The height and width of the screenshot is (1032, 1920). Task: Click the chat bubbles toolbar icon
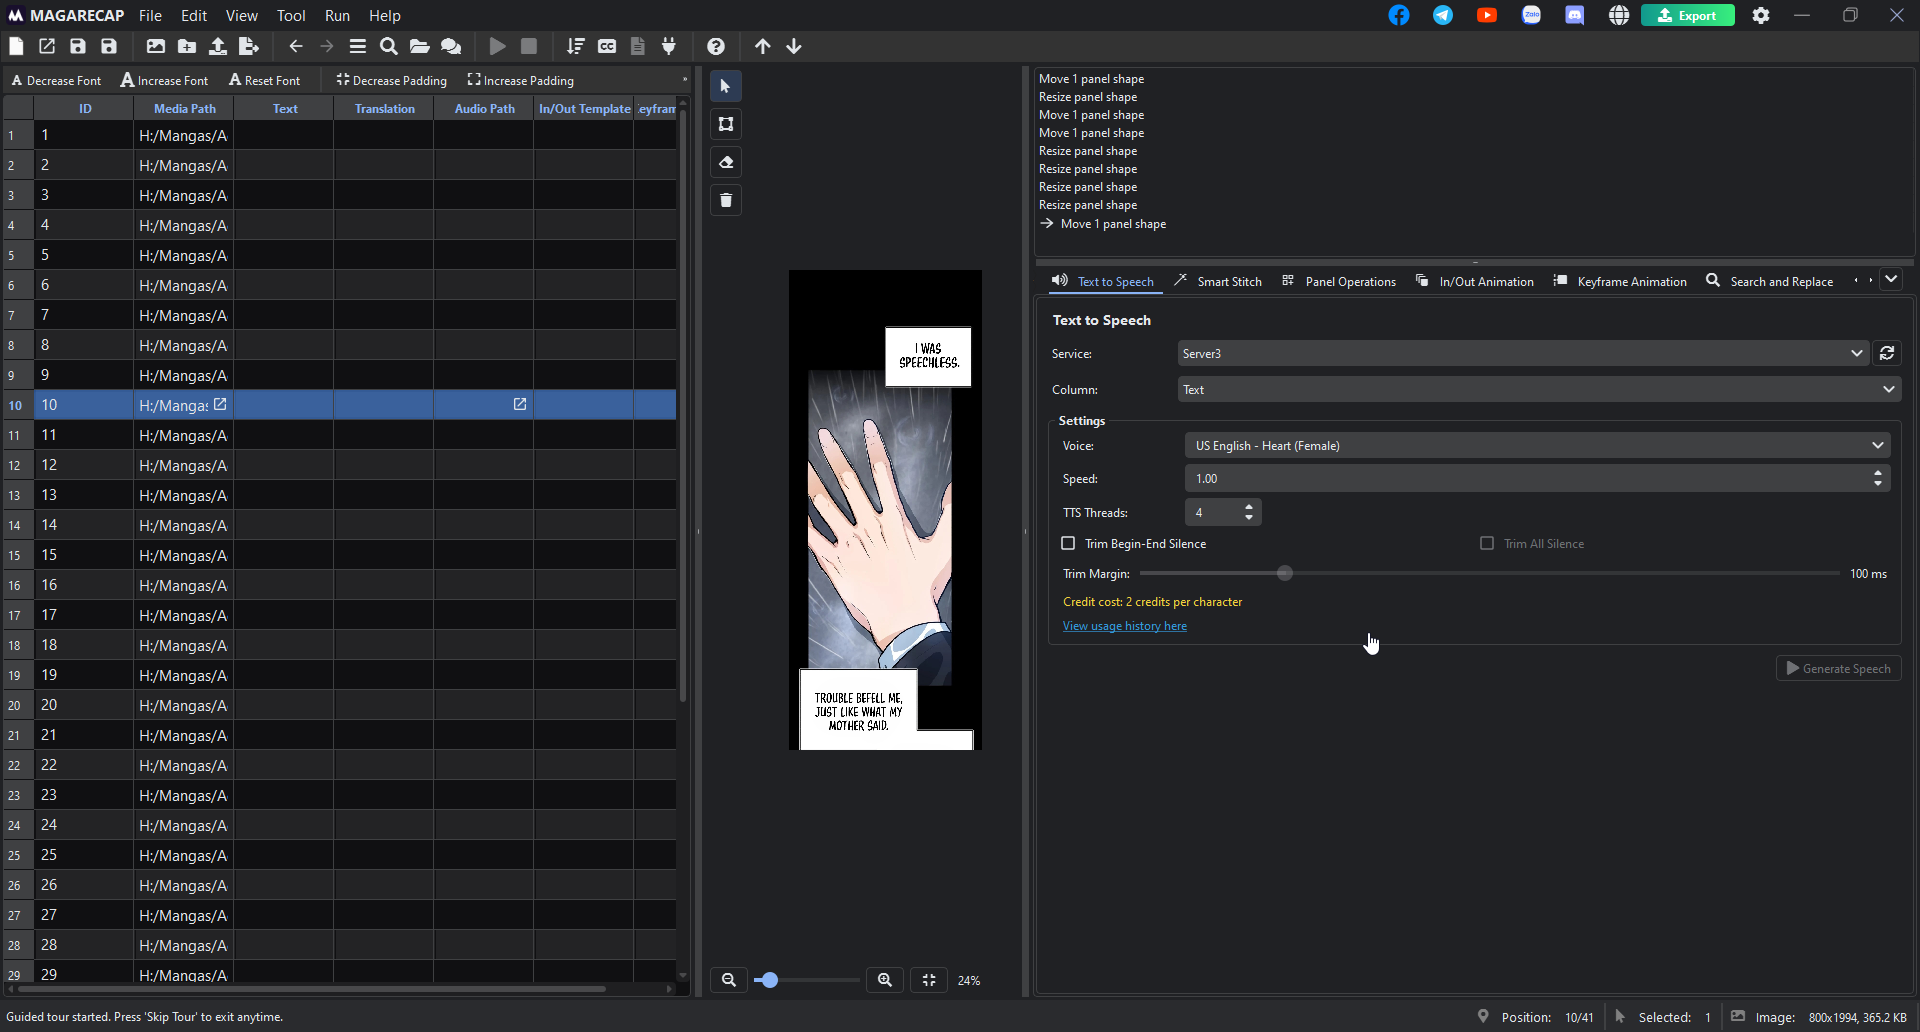coord(451,46)
